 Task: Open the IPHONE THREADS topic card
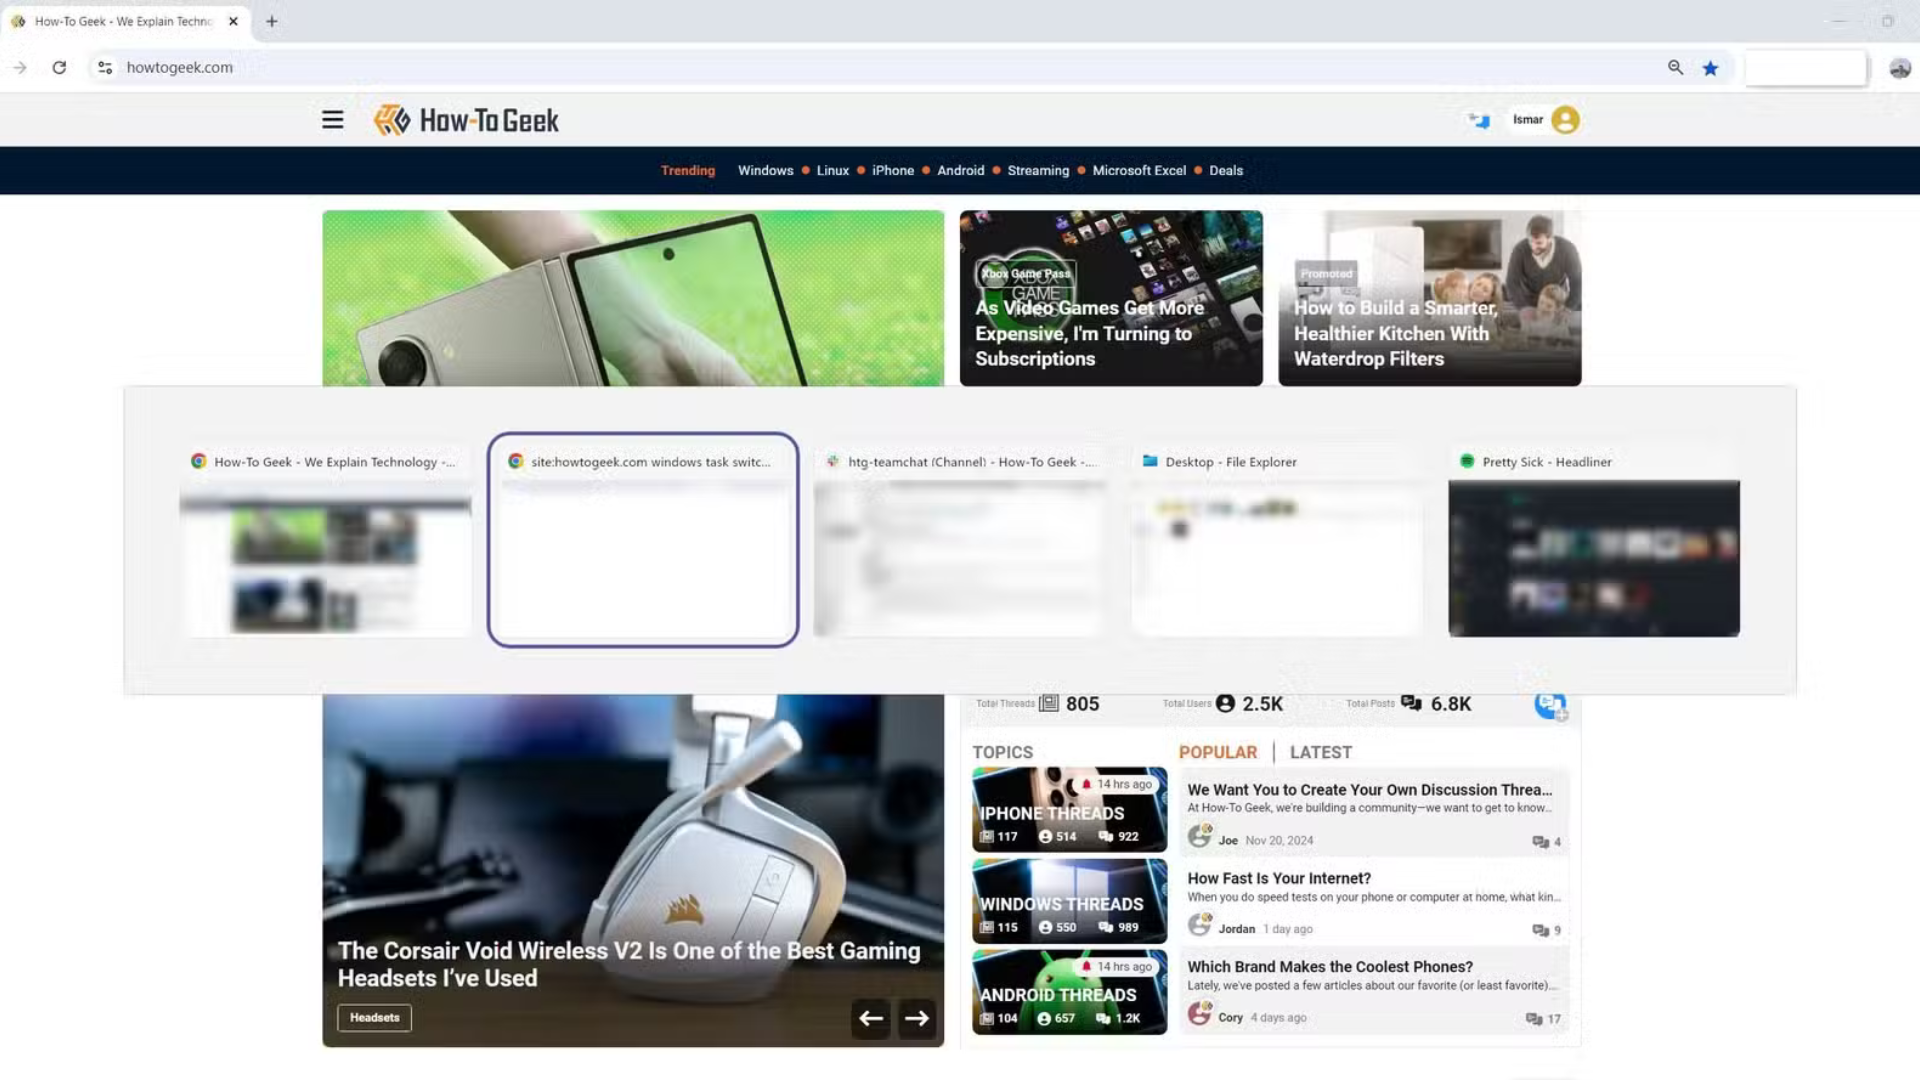pyautogui.click(x=1068, y=810)
